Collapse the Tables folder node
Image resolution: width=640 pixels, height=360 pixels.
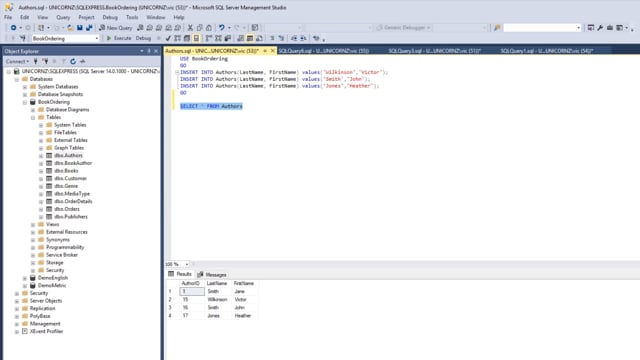click(x=33, y=118)
